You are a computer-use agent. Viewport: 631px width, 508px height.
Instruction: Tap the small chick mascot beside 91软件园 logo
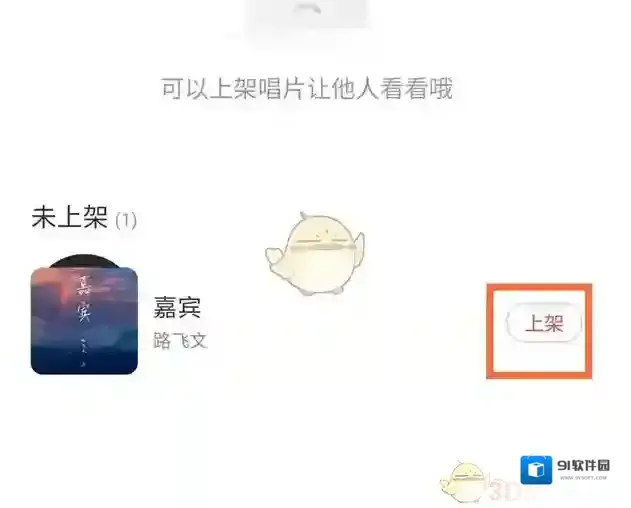[x=464, y=482]
